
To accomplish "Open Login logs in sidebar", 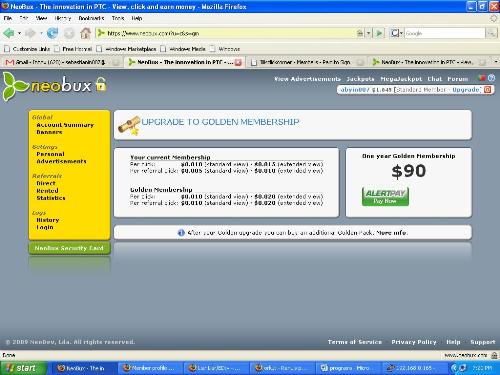I will tap(45, 227).
